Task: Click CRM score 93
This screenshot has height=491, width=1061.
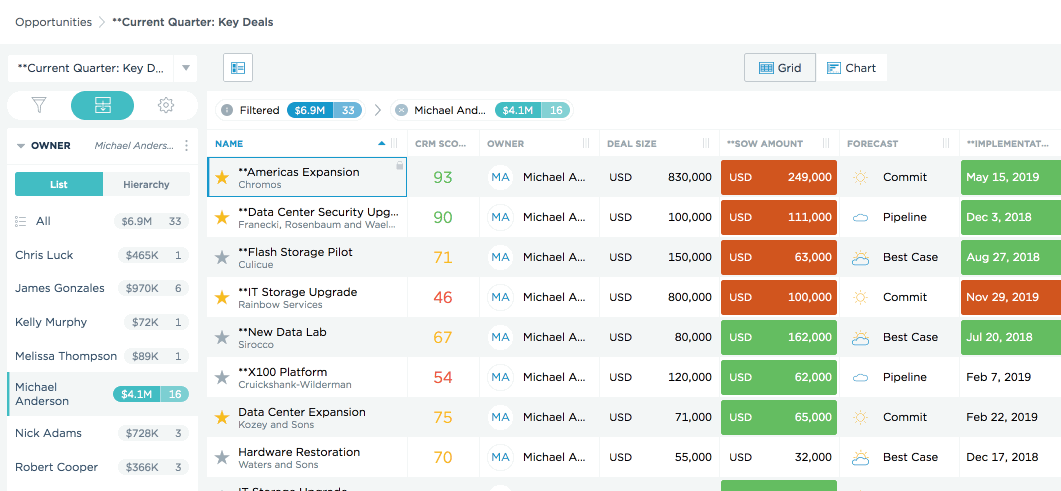Action: [443, 177]
